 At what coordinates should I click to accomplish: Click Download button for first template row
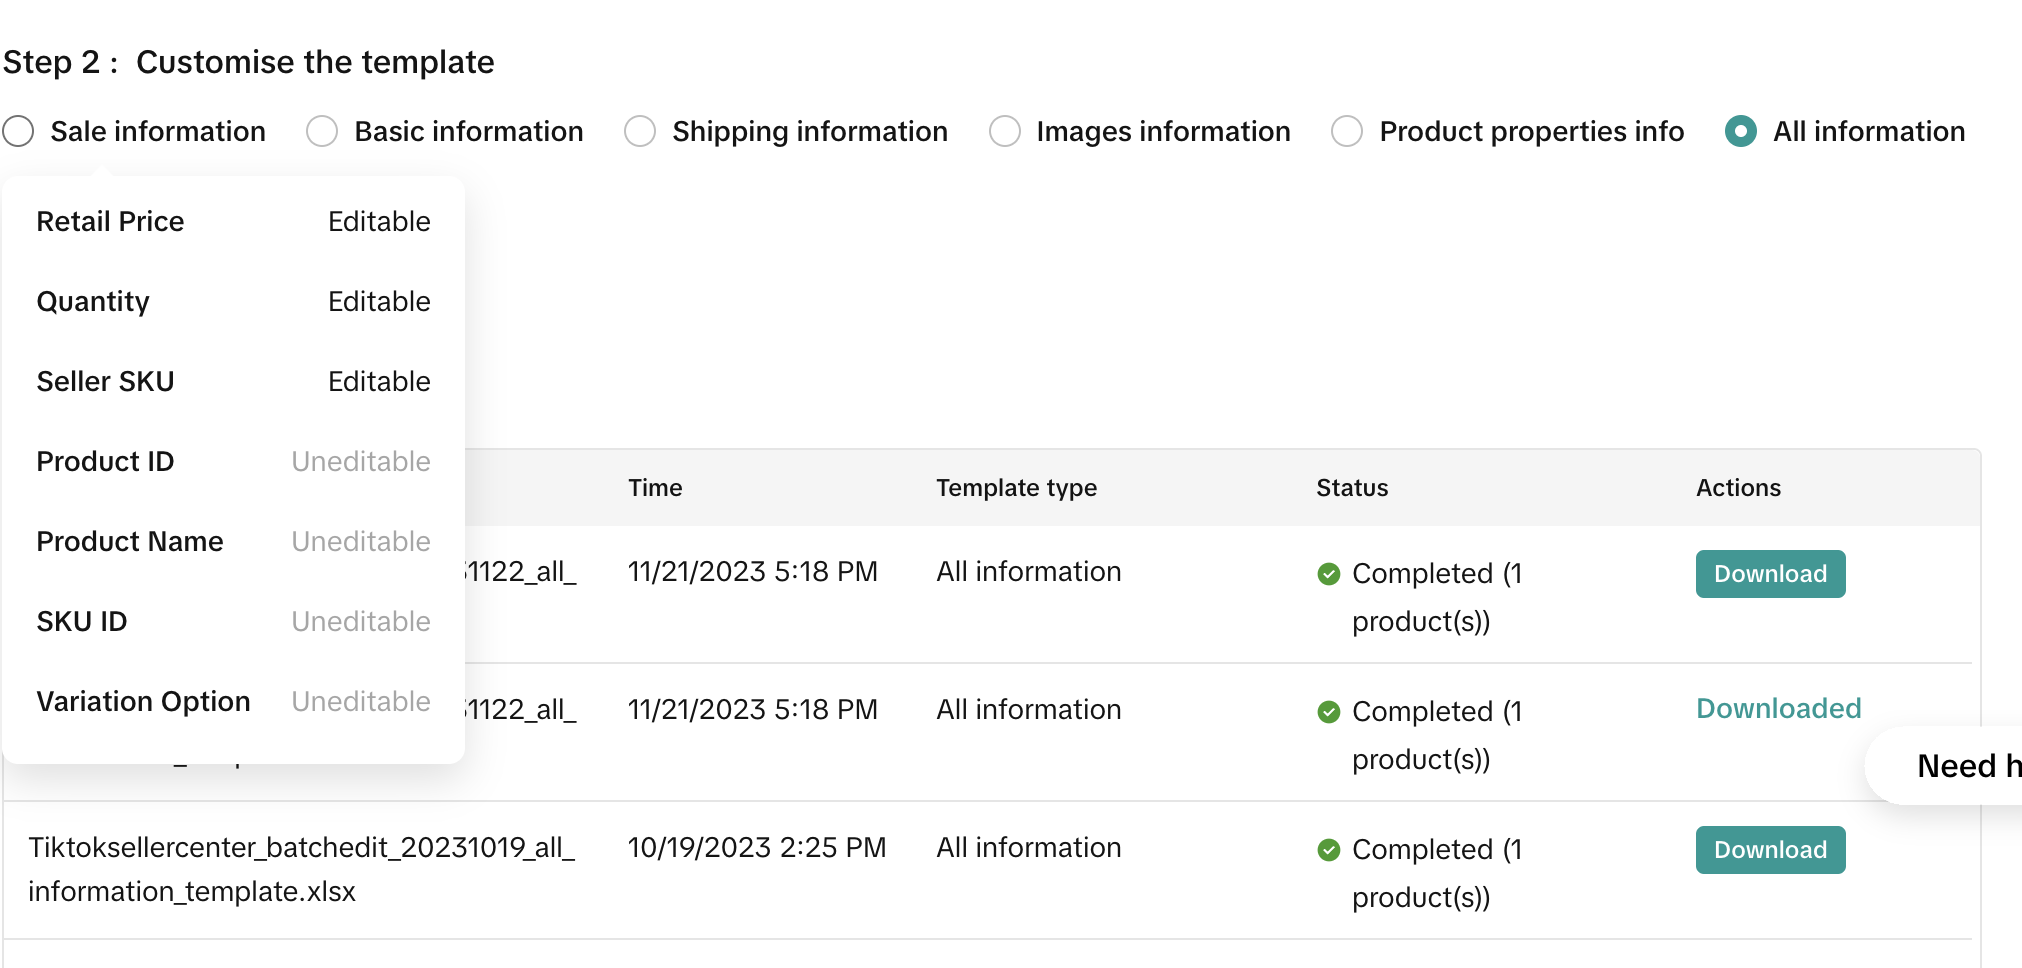point(1770,574)
